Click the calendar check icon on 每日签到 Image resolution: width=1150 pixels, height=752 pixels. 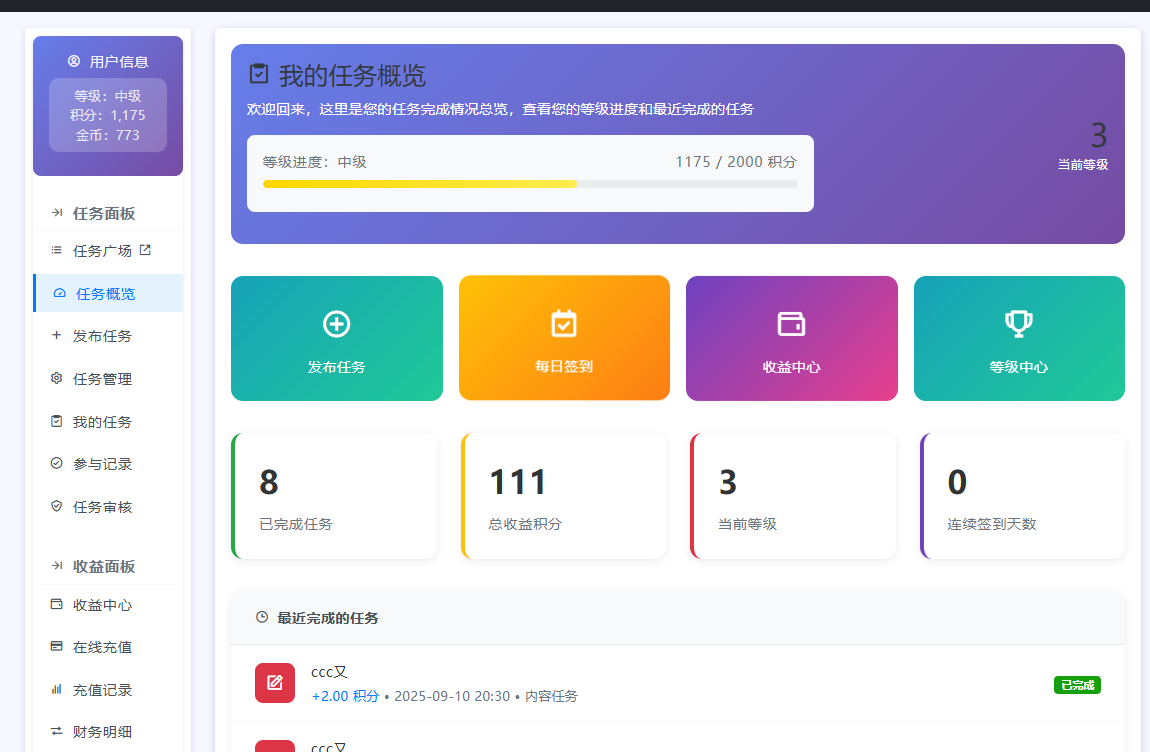(564, 324)
